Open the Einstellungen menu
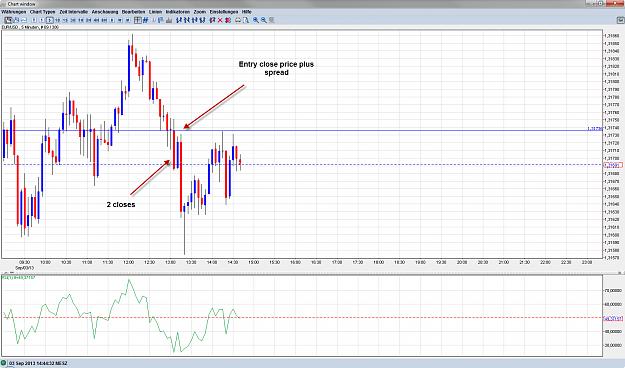Viewport: 625px width, 368px height. pos(224,12)
